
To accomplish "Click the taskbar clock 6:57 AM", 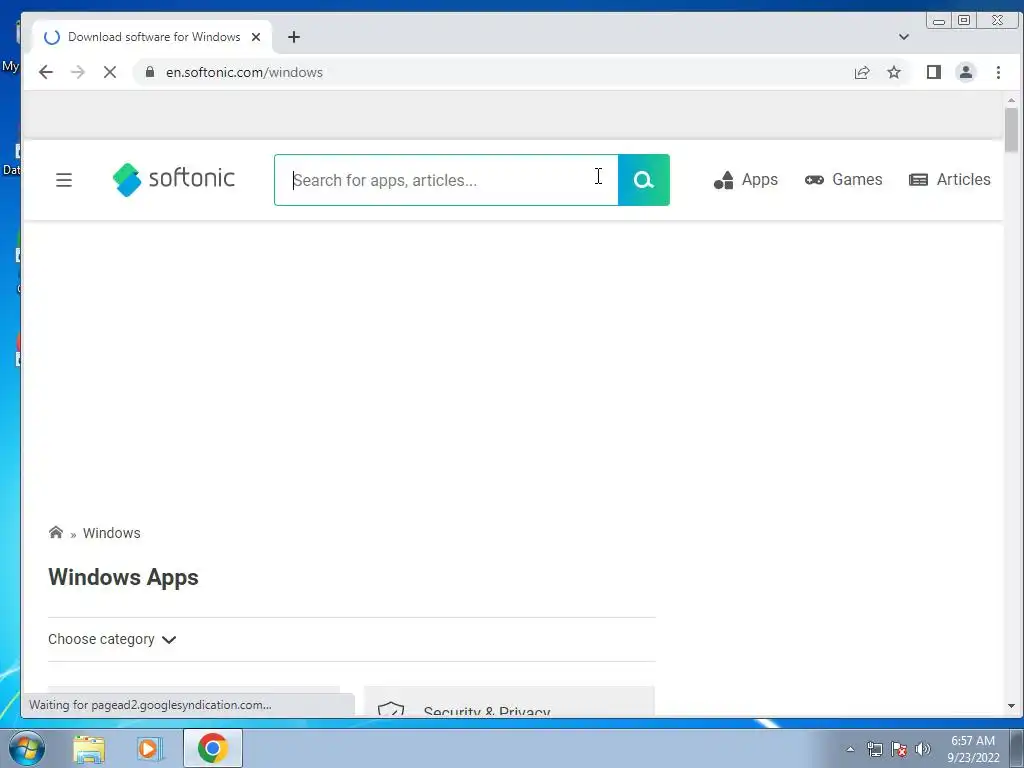I will tap(972, 741).
